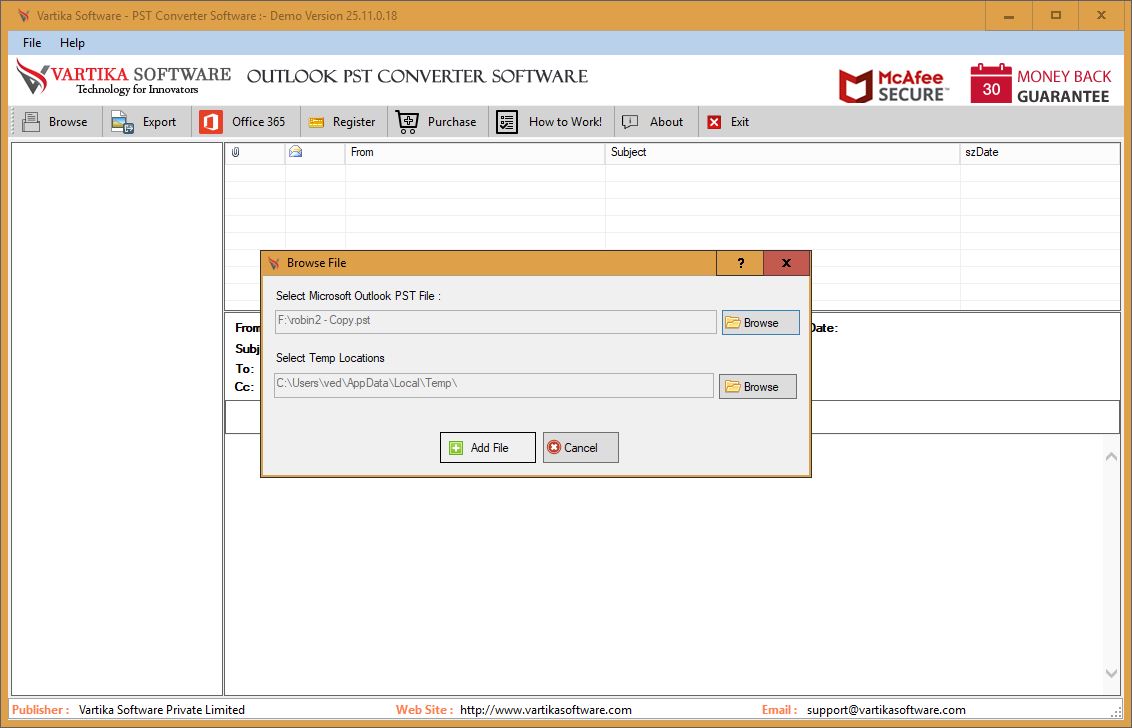This screenshot has height=728, width=1132.
Task: Open the File menu
Action: [x=32, y=43]
